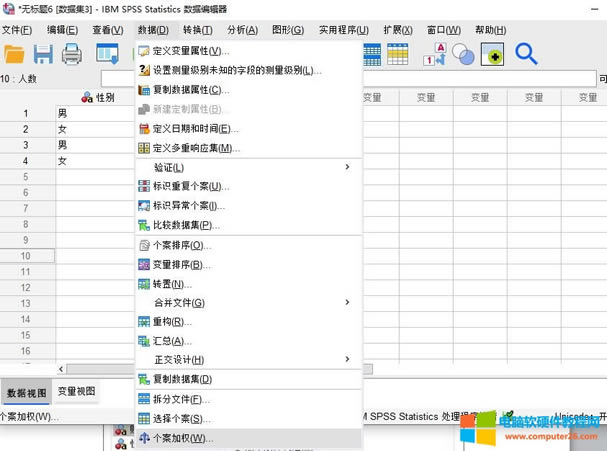Open 标识重复个案 from the menu

click(190, 186)
